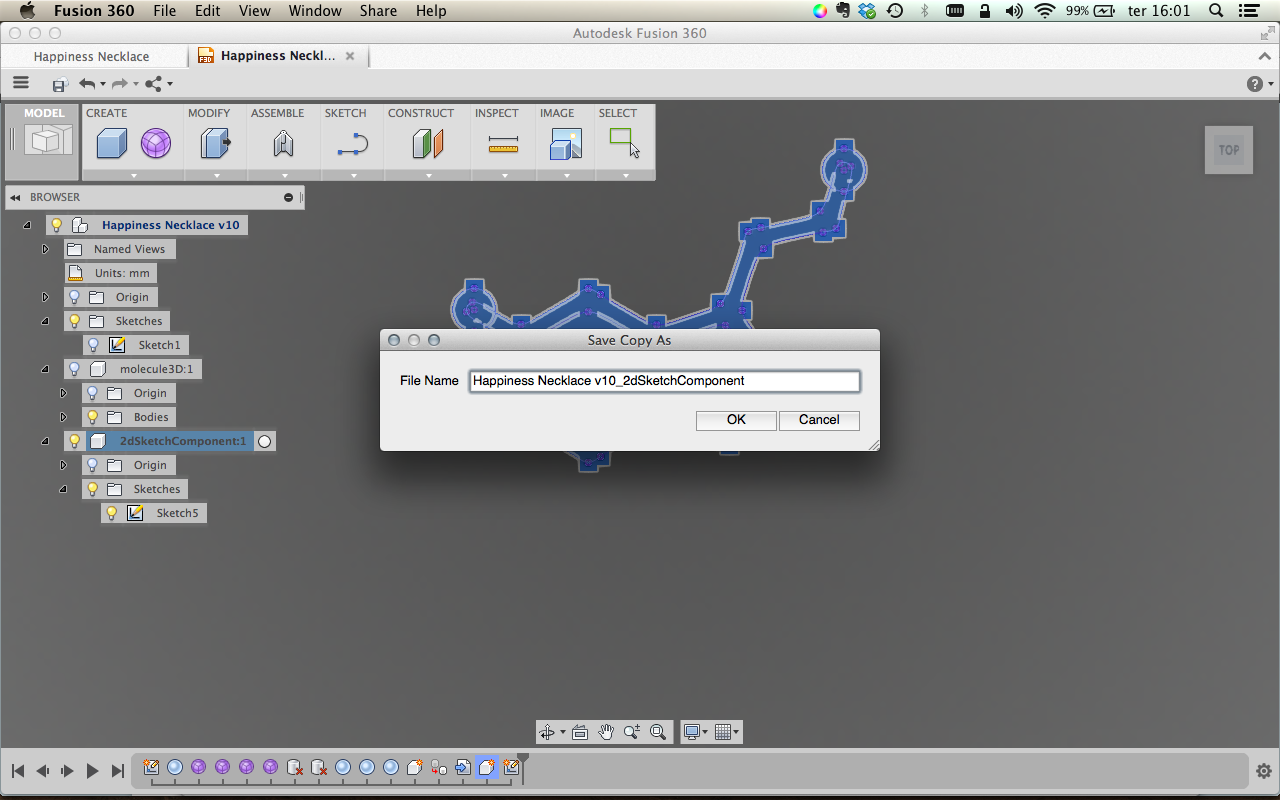Click the BROWSER panel minus options button
This screenshot has height=800, width=1280.
288,198
